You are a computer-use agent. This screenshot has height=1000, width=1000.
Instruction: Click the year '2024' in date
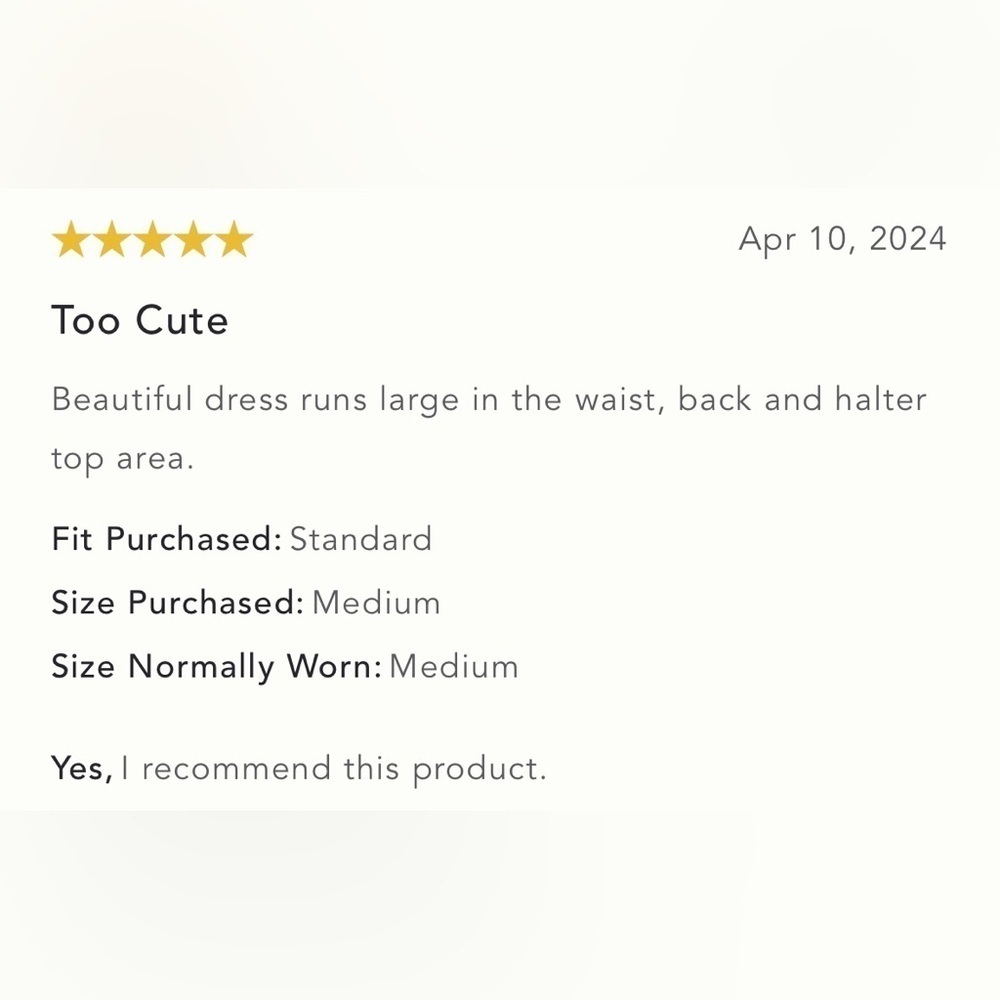click(x=908, y=239)
